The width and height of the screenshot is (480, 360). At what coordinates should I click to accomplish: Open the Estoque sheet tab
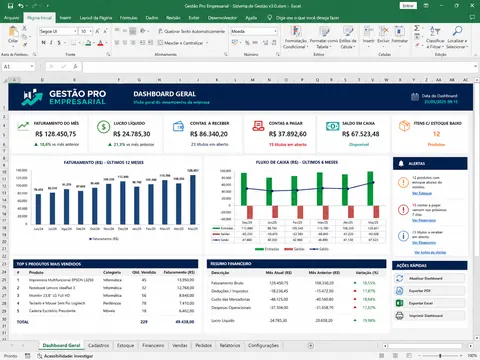coord(125,345)
